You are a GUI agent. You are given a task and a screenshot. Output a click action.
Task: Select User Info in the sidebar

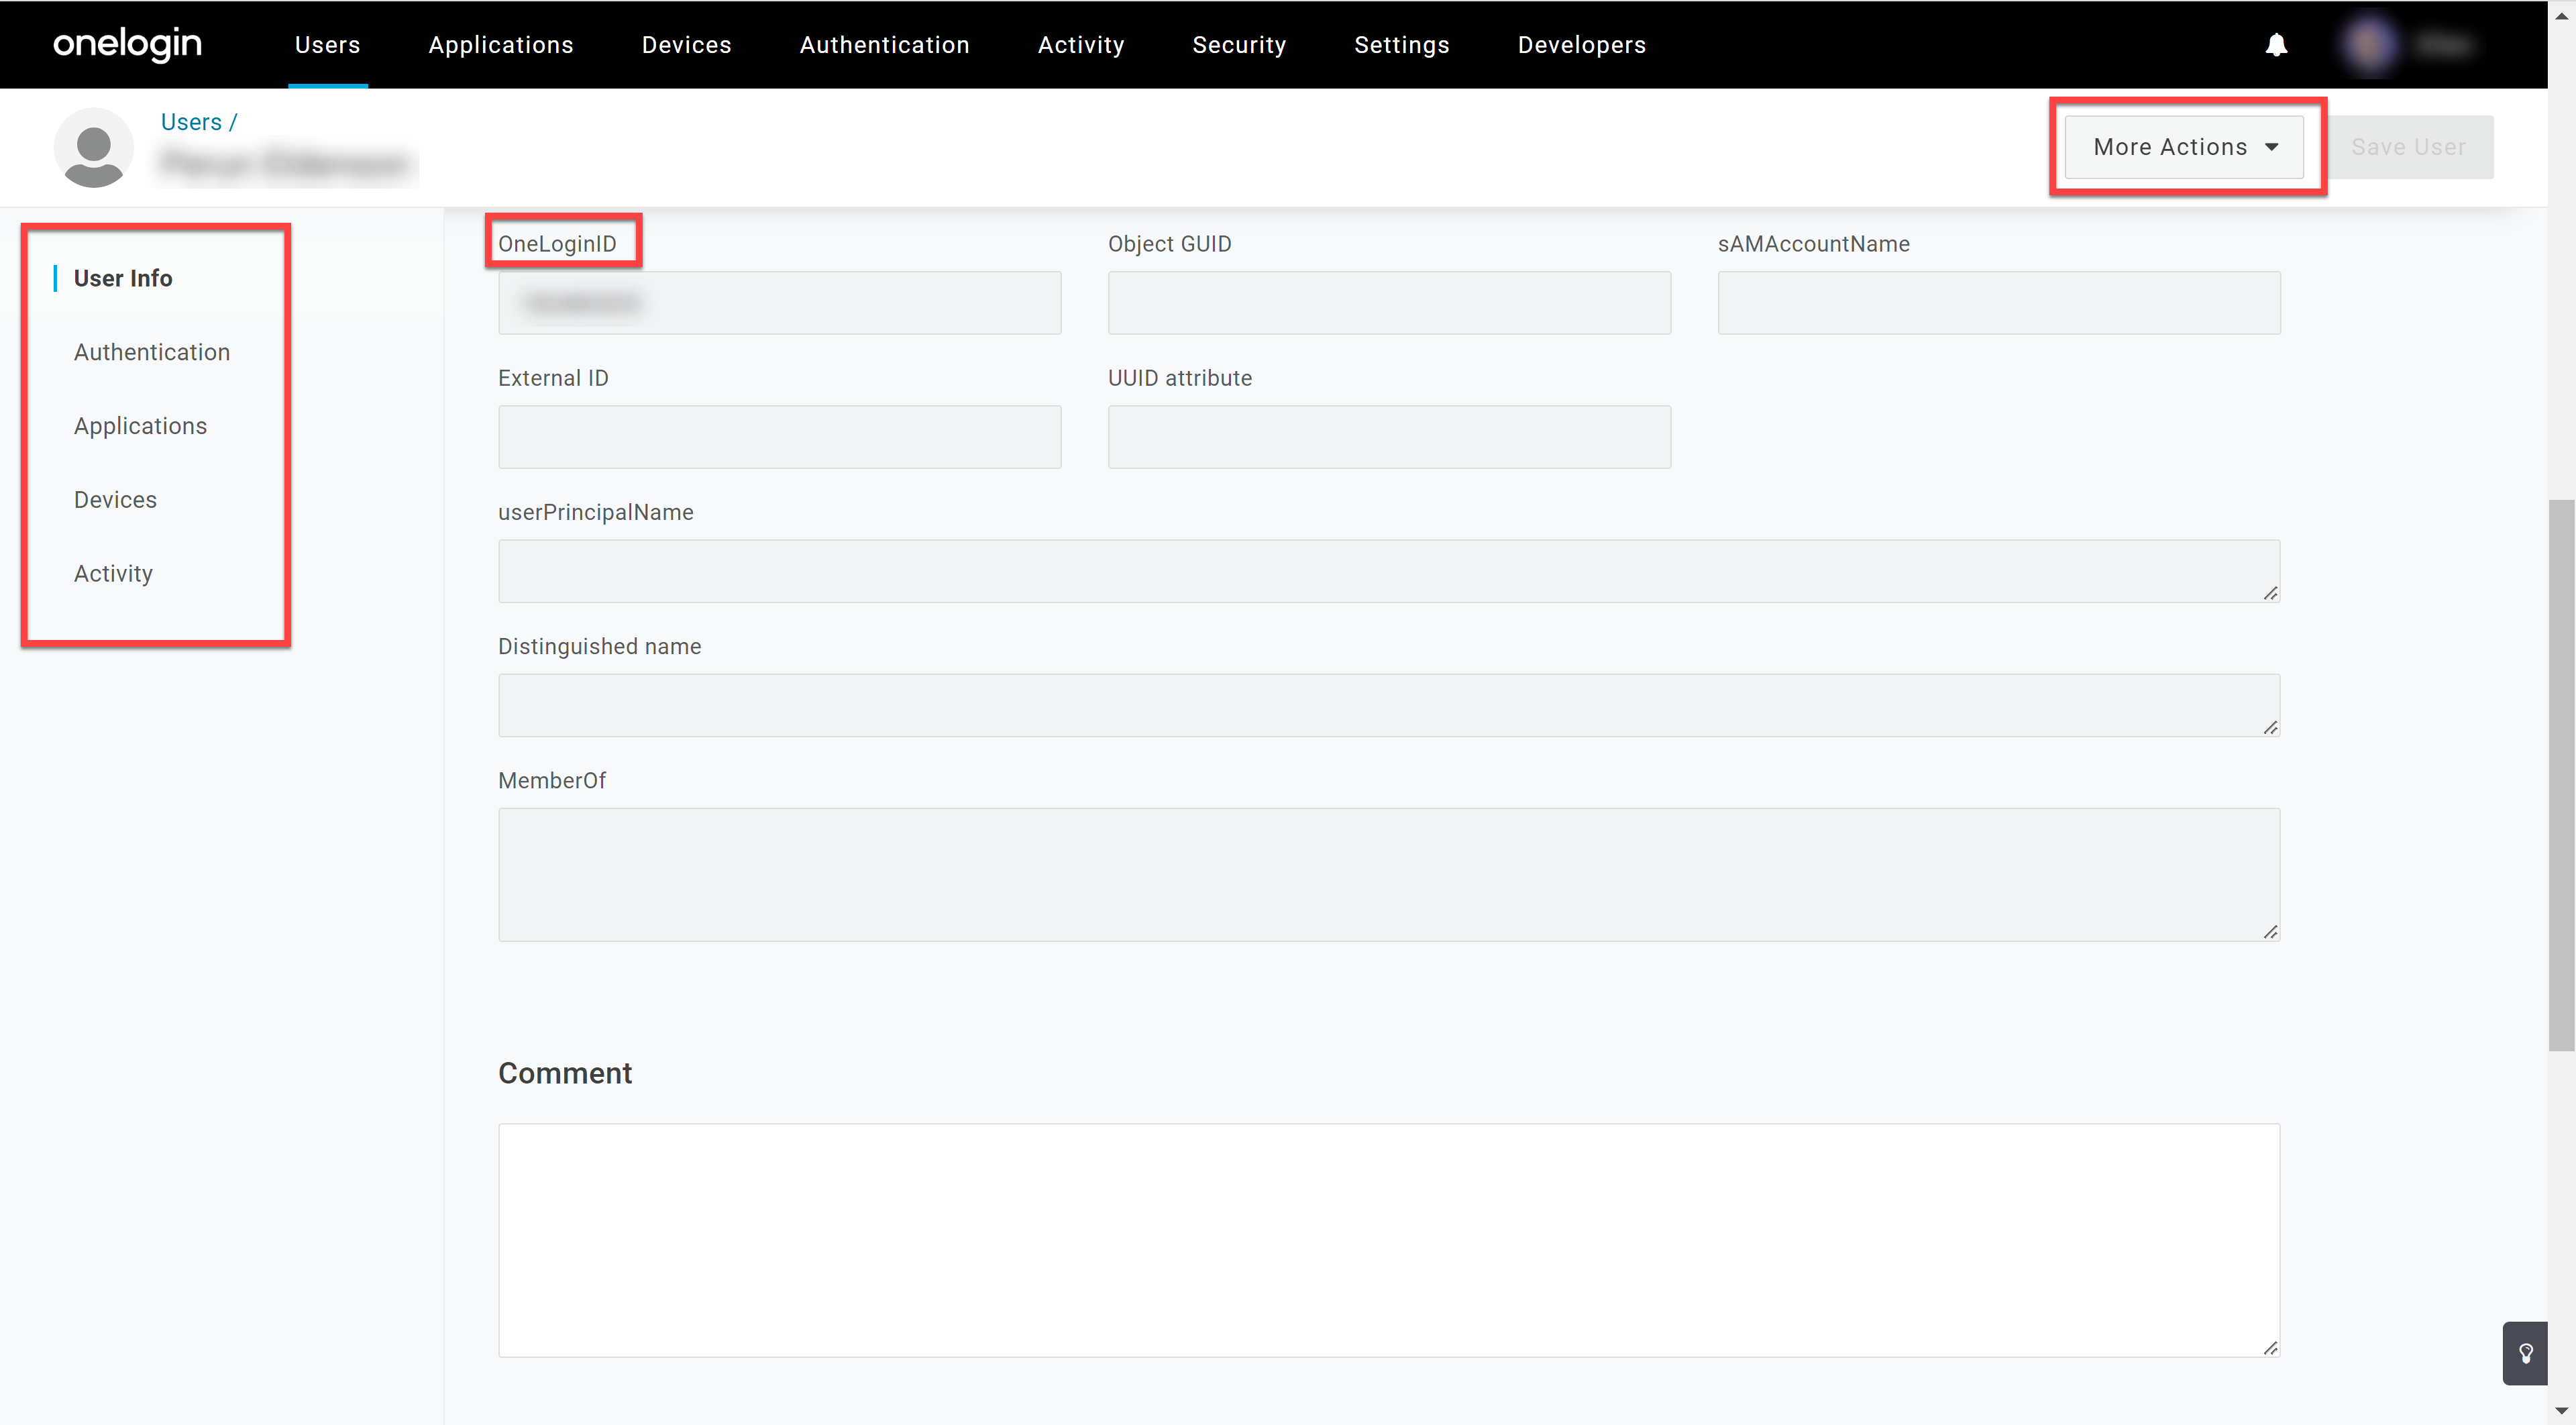(123, 278)
